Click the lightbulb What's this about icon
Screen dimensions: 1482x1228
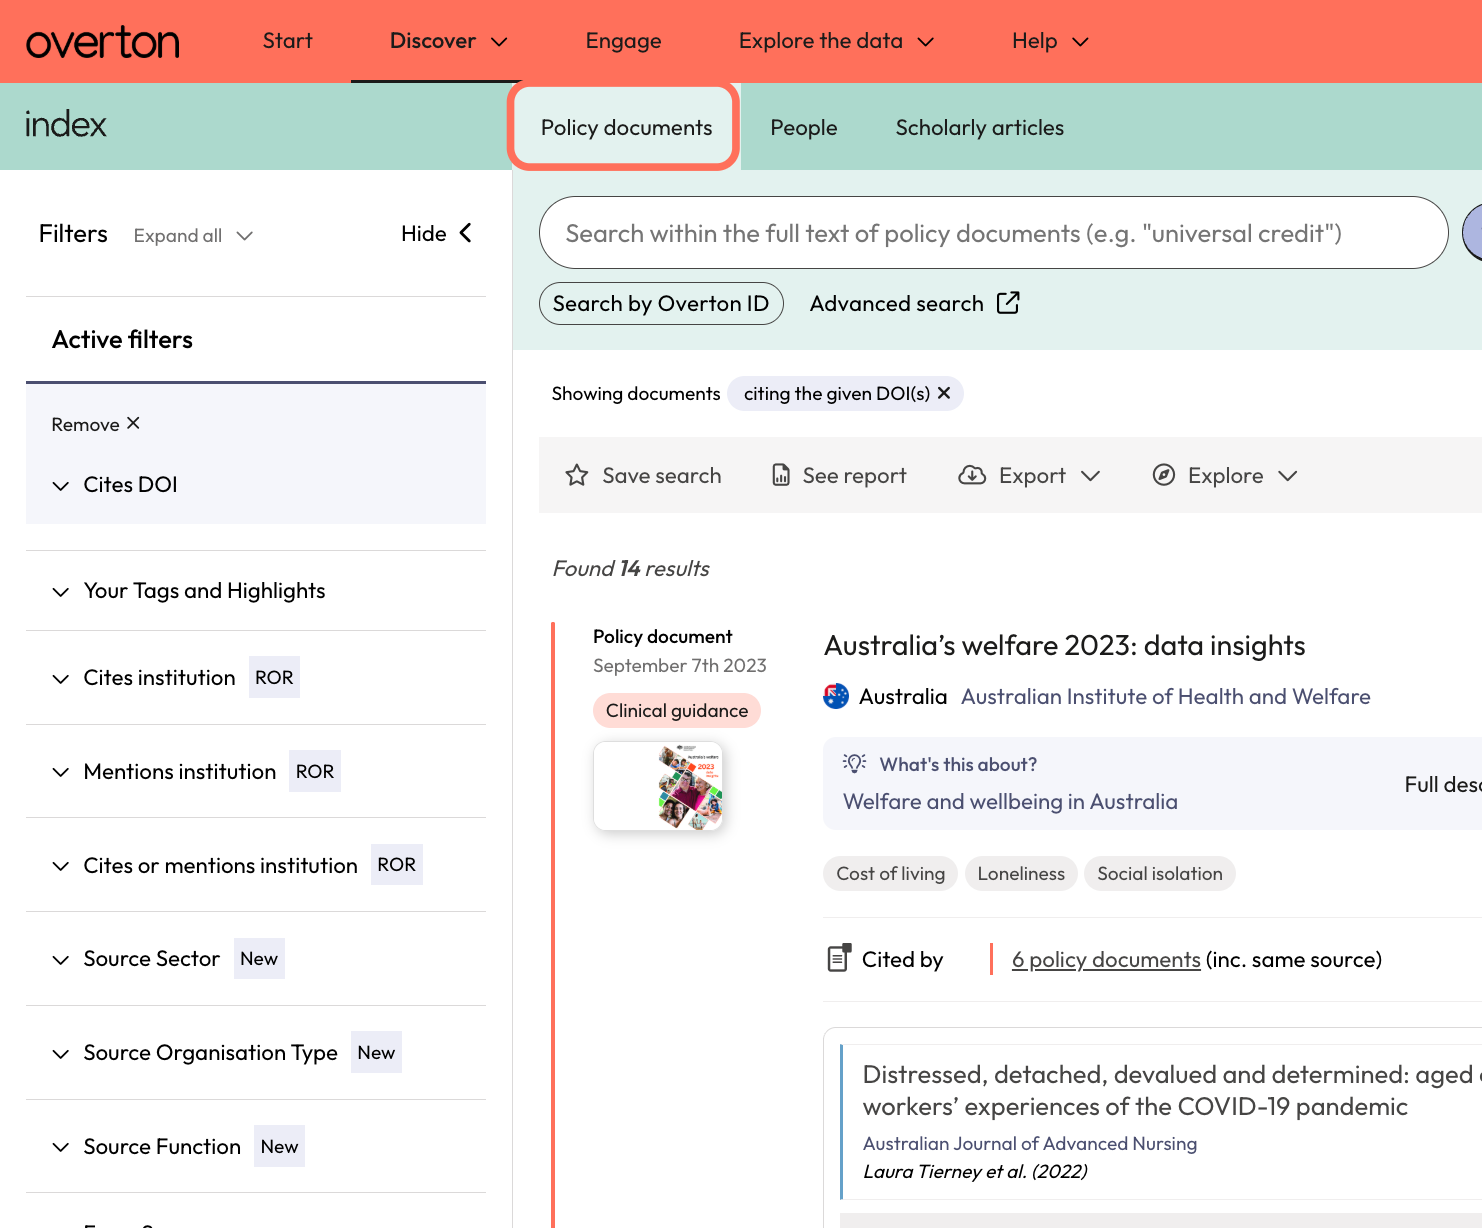tap(854, 763)
